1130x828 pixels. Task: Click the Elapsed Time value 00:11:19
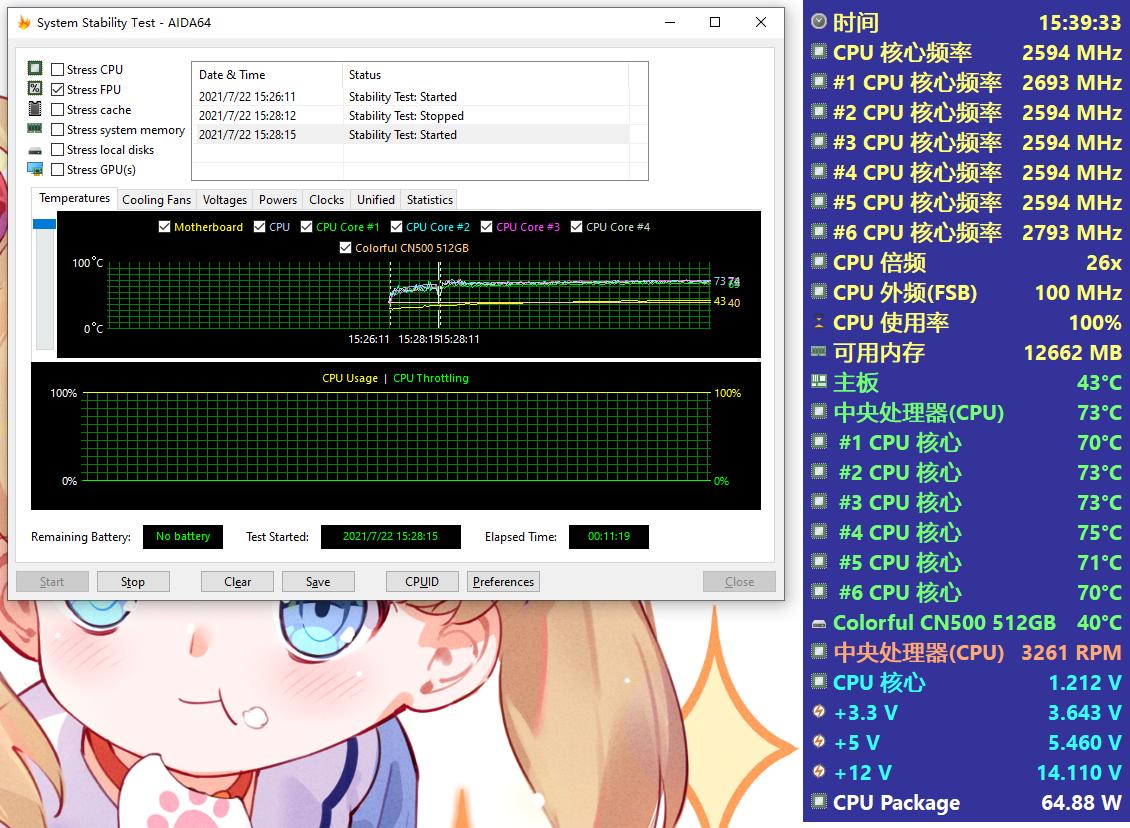click(609, 536)
